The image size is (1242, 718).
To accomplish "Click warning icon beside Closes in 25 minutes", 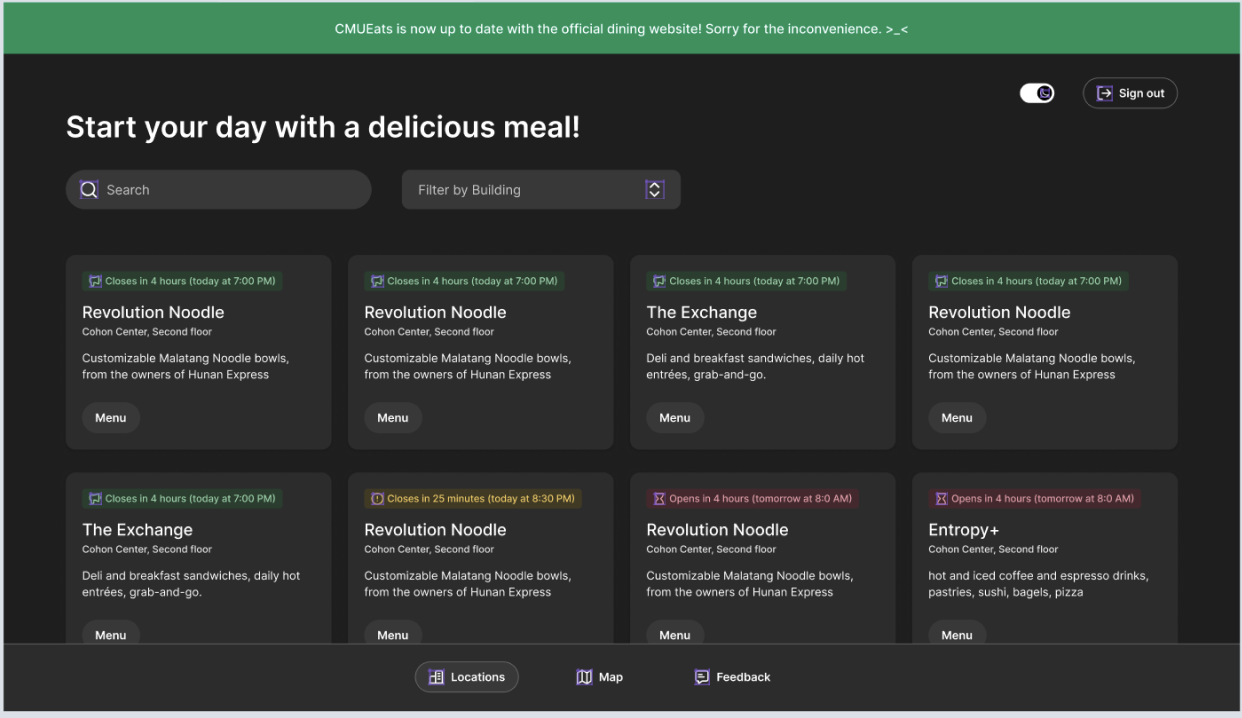I will (377, 498).
